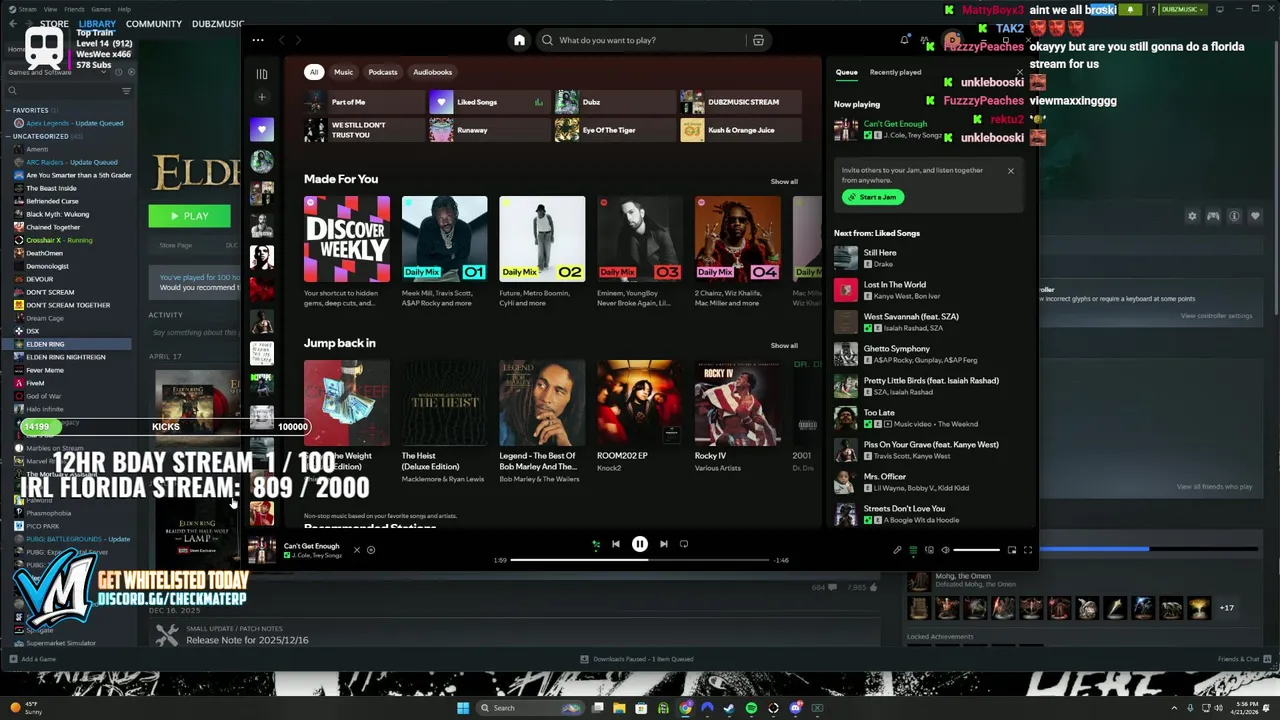This screenshot has height=720, width=1280.
Task: Show all Jump back in items
Action: pos(784,346)
